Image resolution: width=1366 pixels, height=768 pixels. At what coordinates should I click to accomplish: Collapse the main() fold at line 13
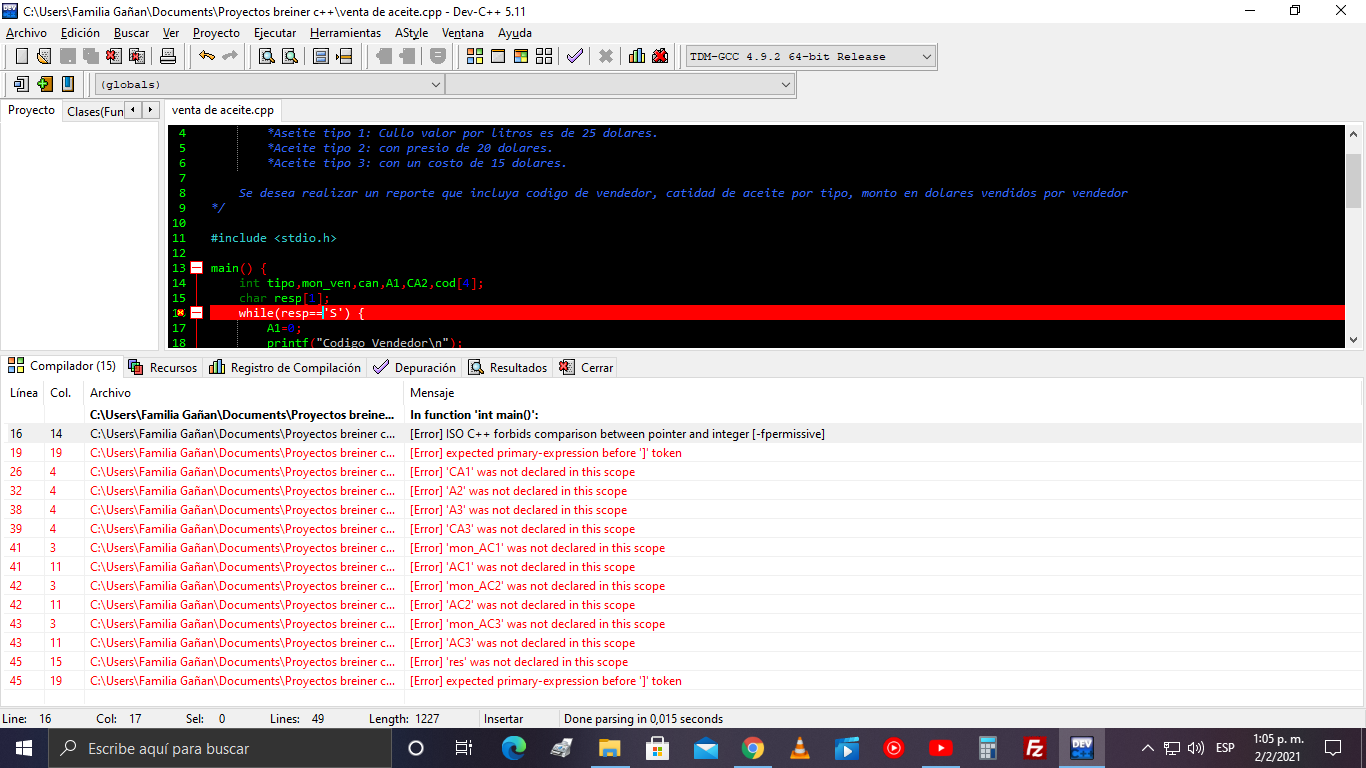click(x=196, y=268)
